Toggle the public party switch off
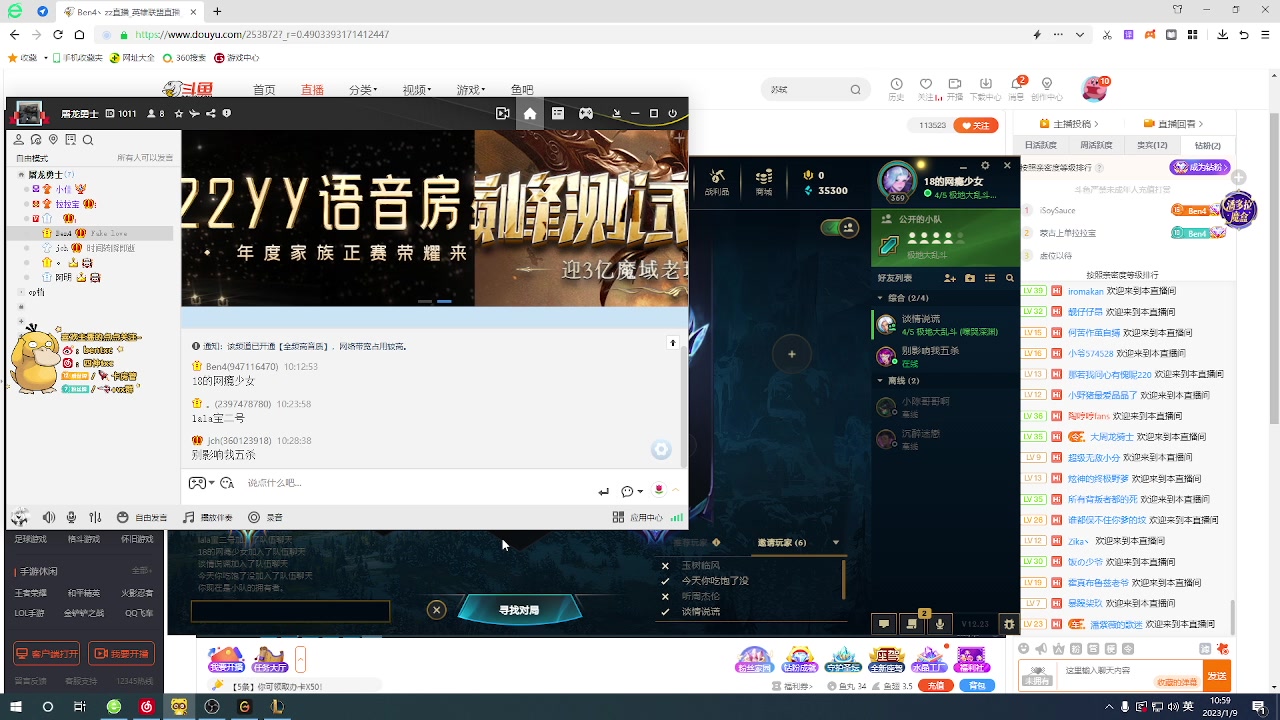Screen dimensions: 1280x720 pos(833,226)
